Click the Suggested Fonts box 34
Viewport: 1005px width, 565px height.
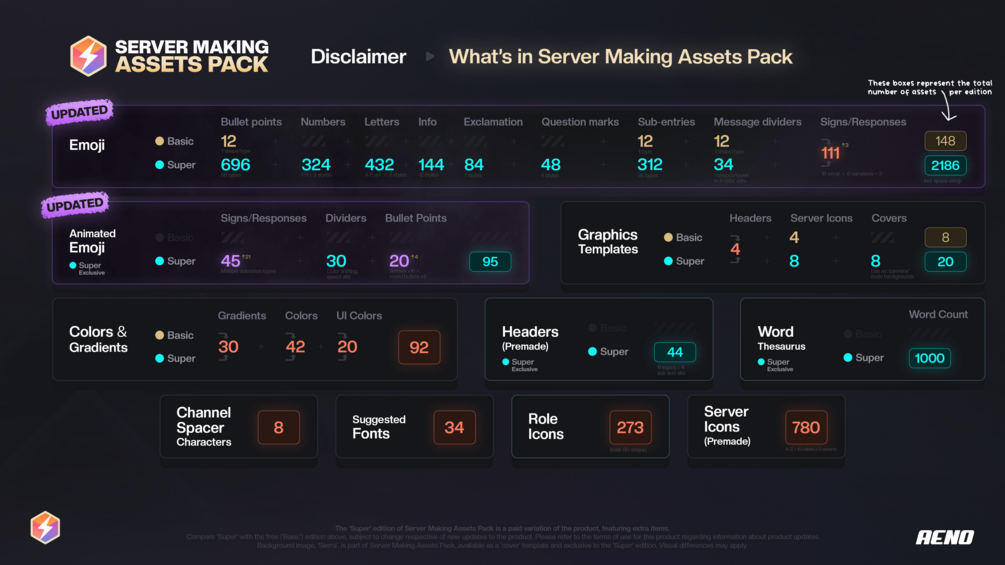[454, 427]
